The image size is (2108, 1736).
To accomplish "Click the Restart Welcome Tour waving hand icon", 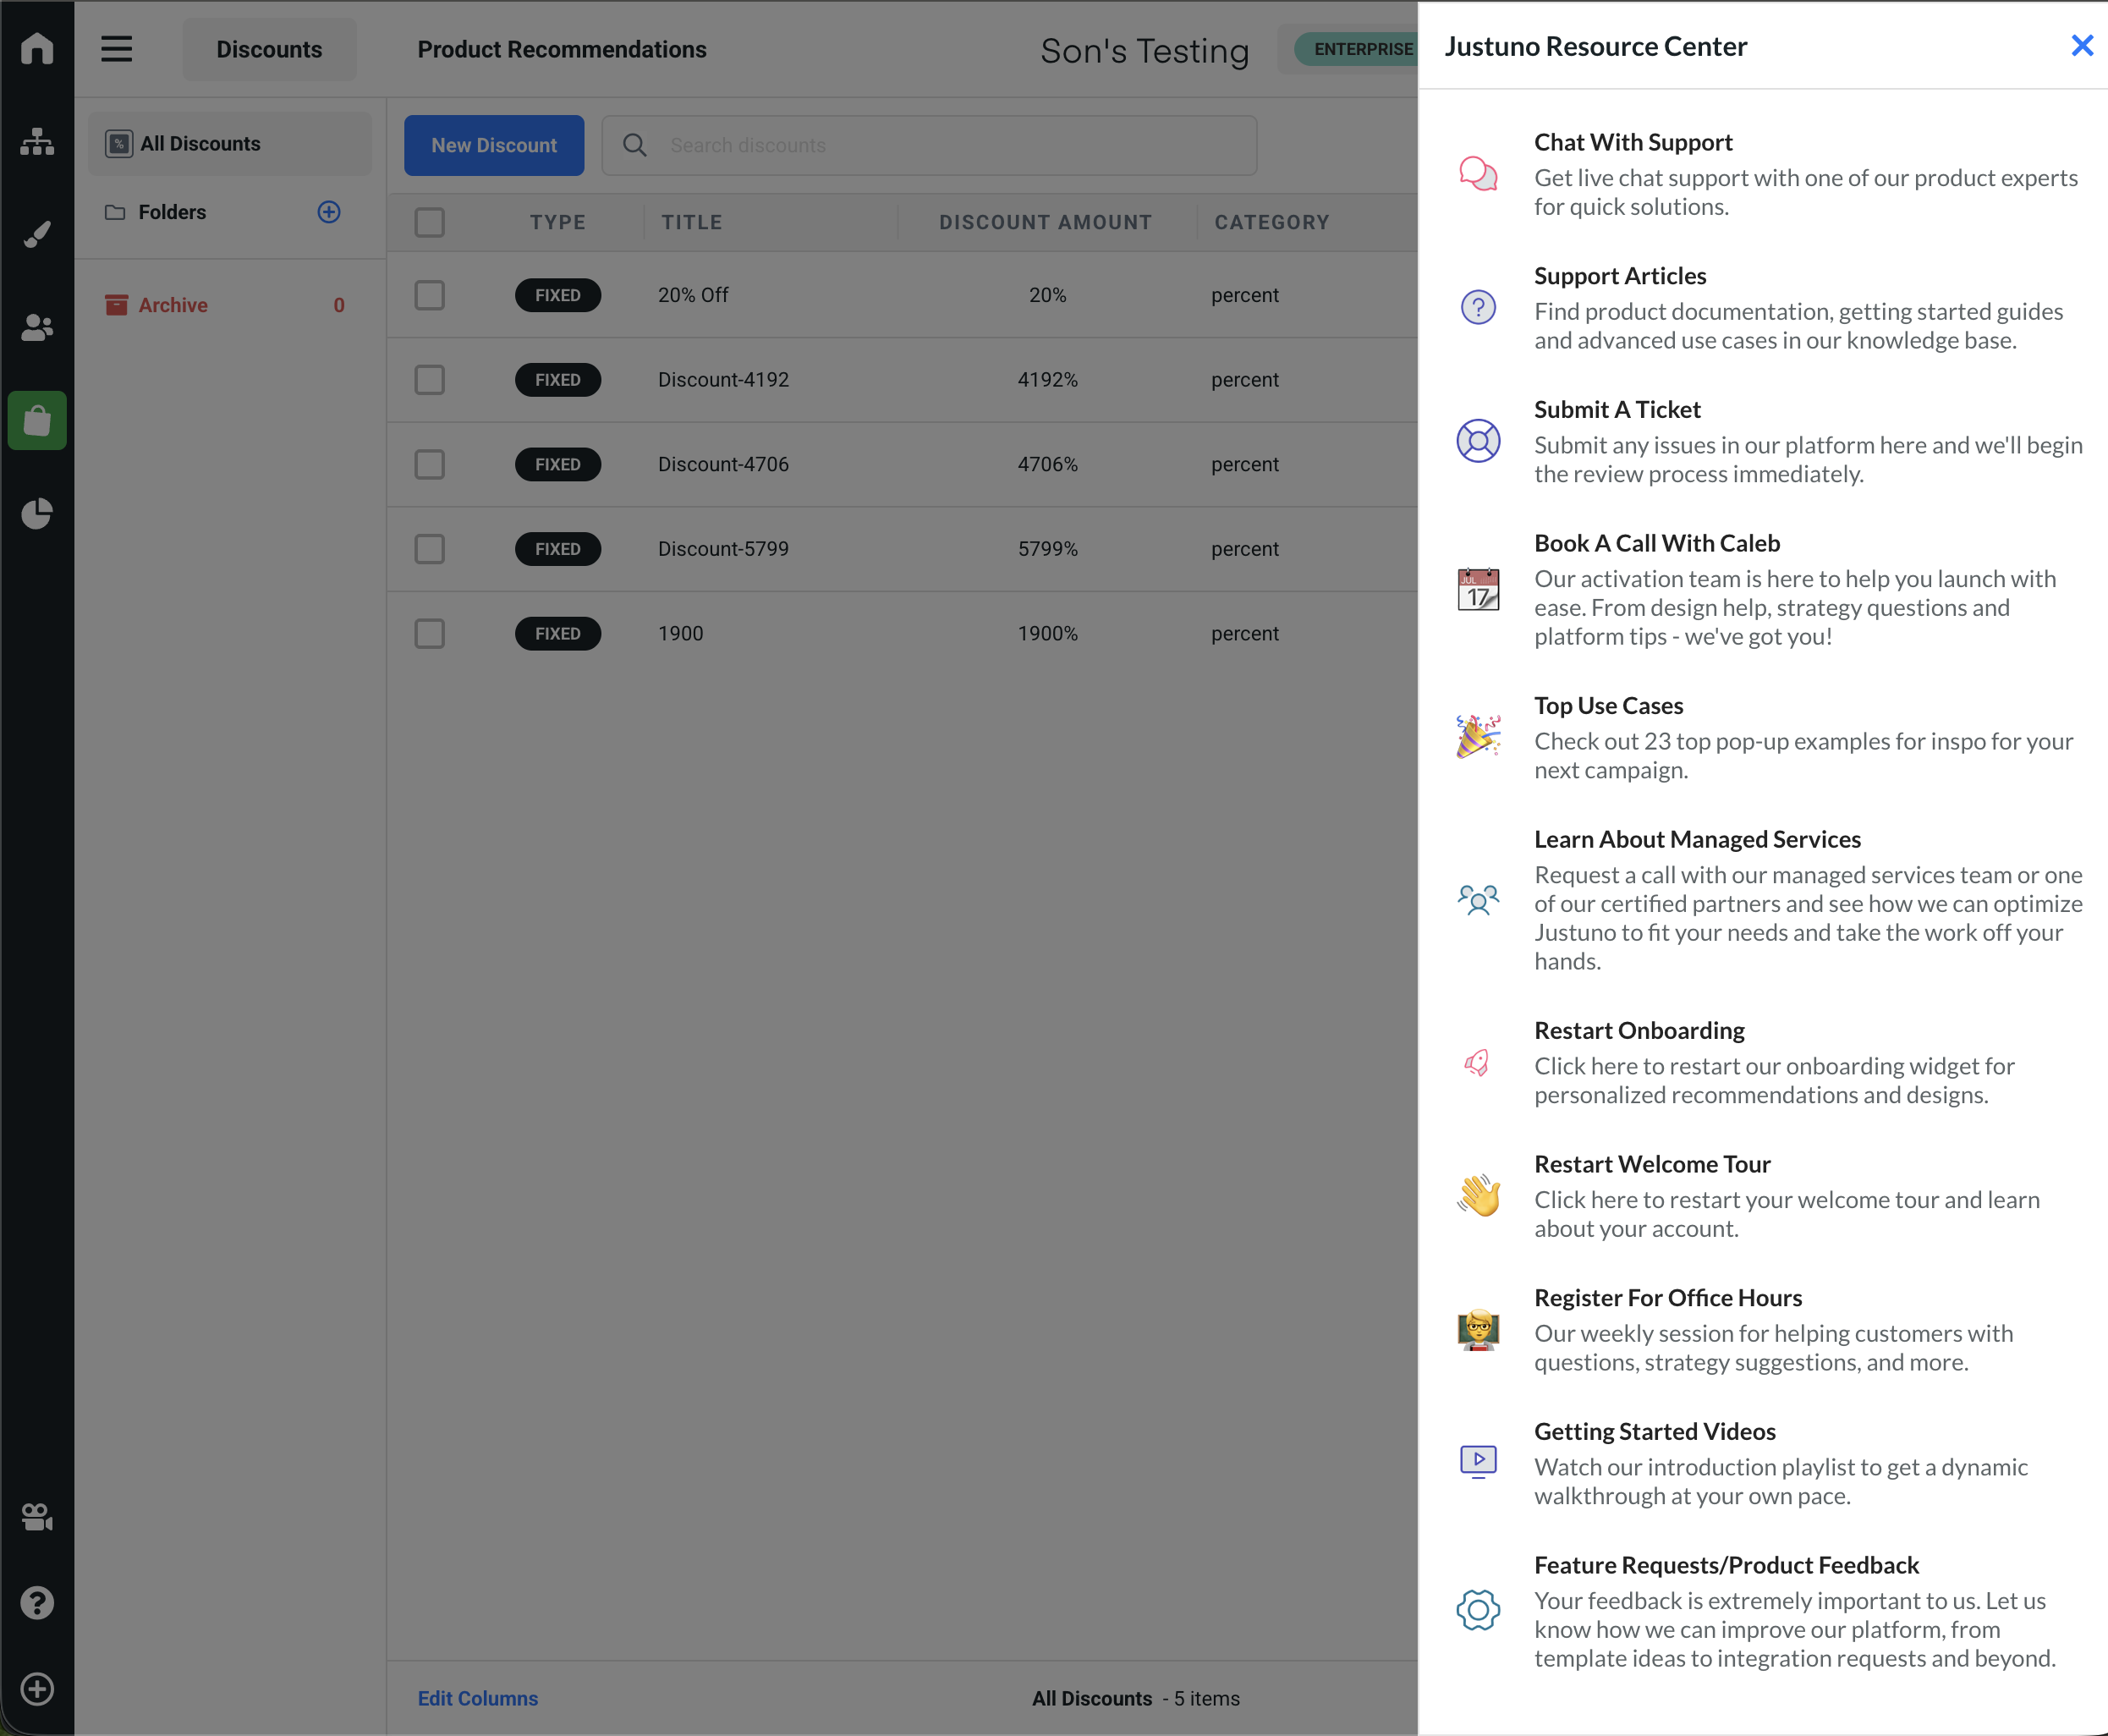I will (1478, 1196).
